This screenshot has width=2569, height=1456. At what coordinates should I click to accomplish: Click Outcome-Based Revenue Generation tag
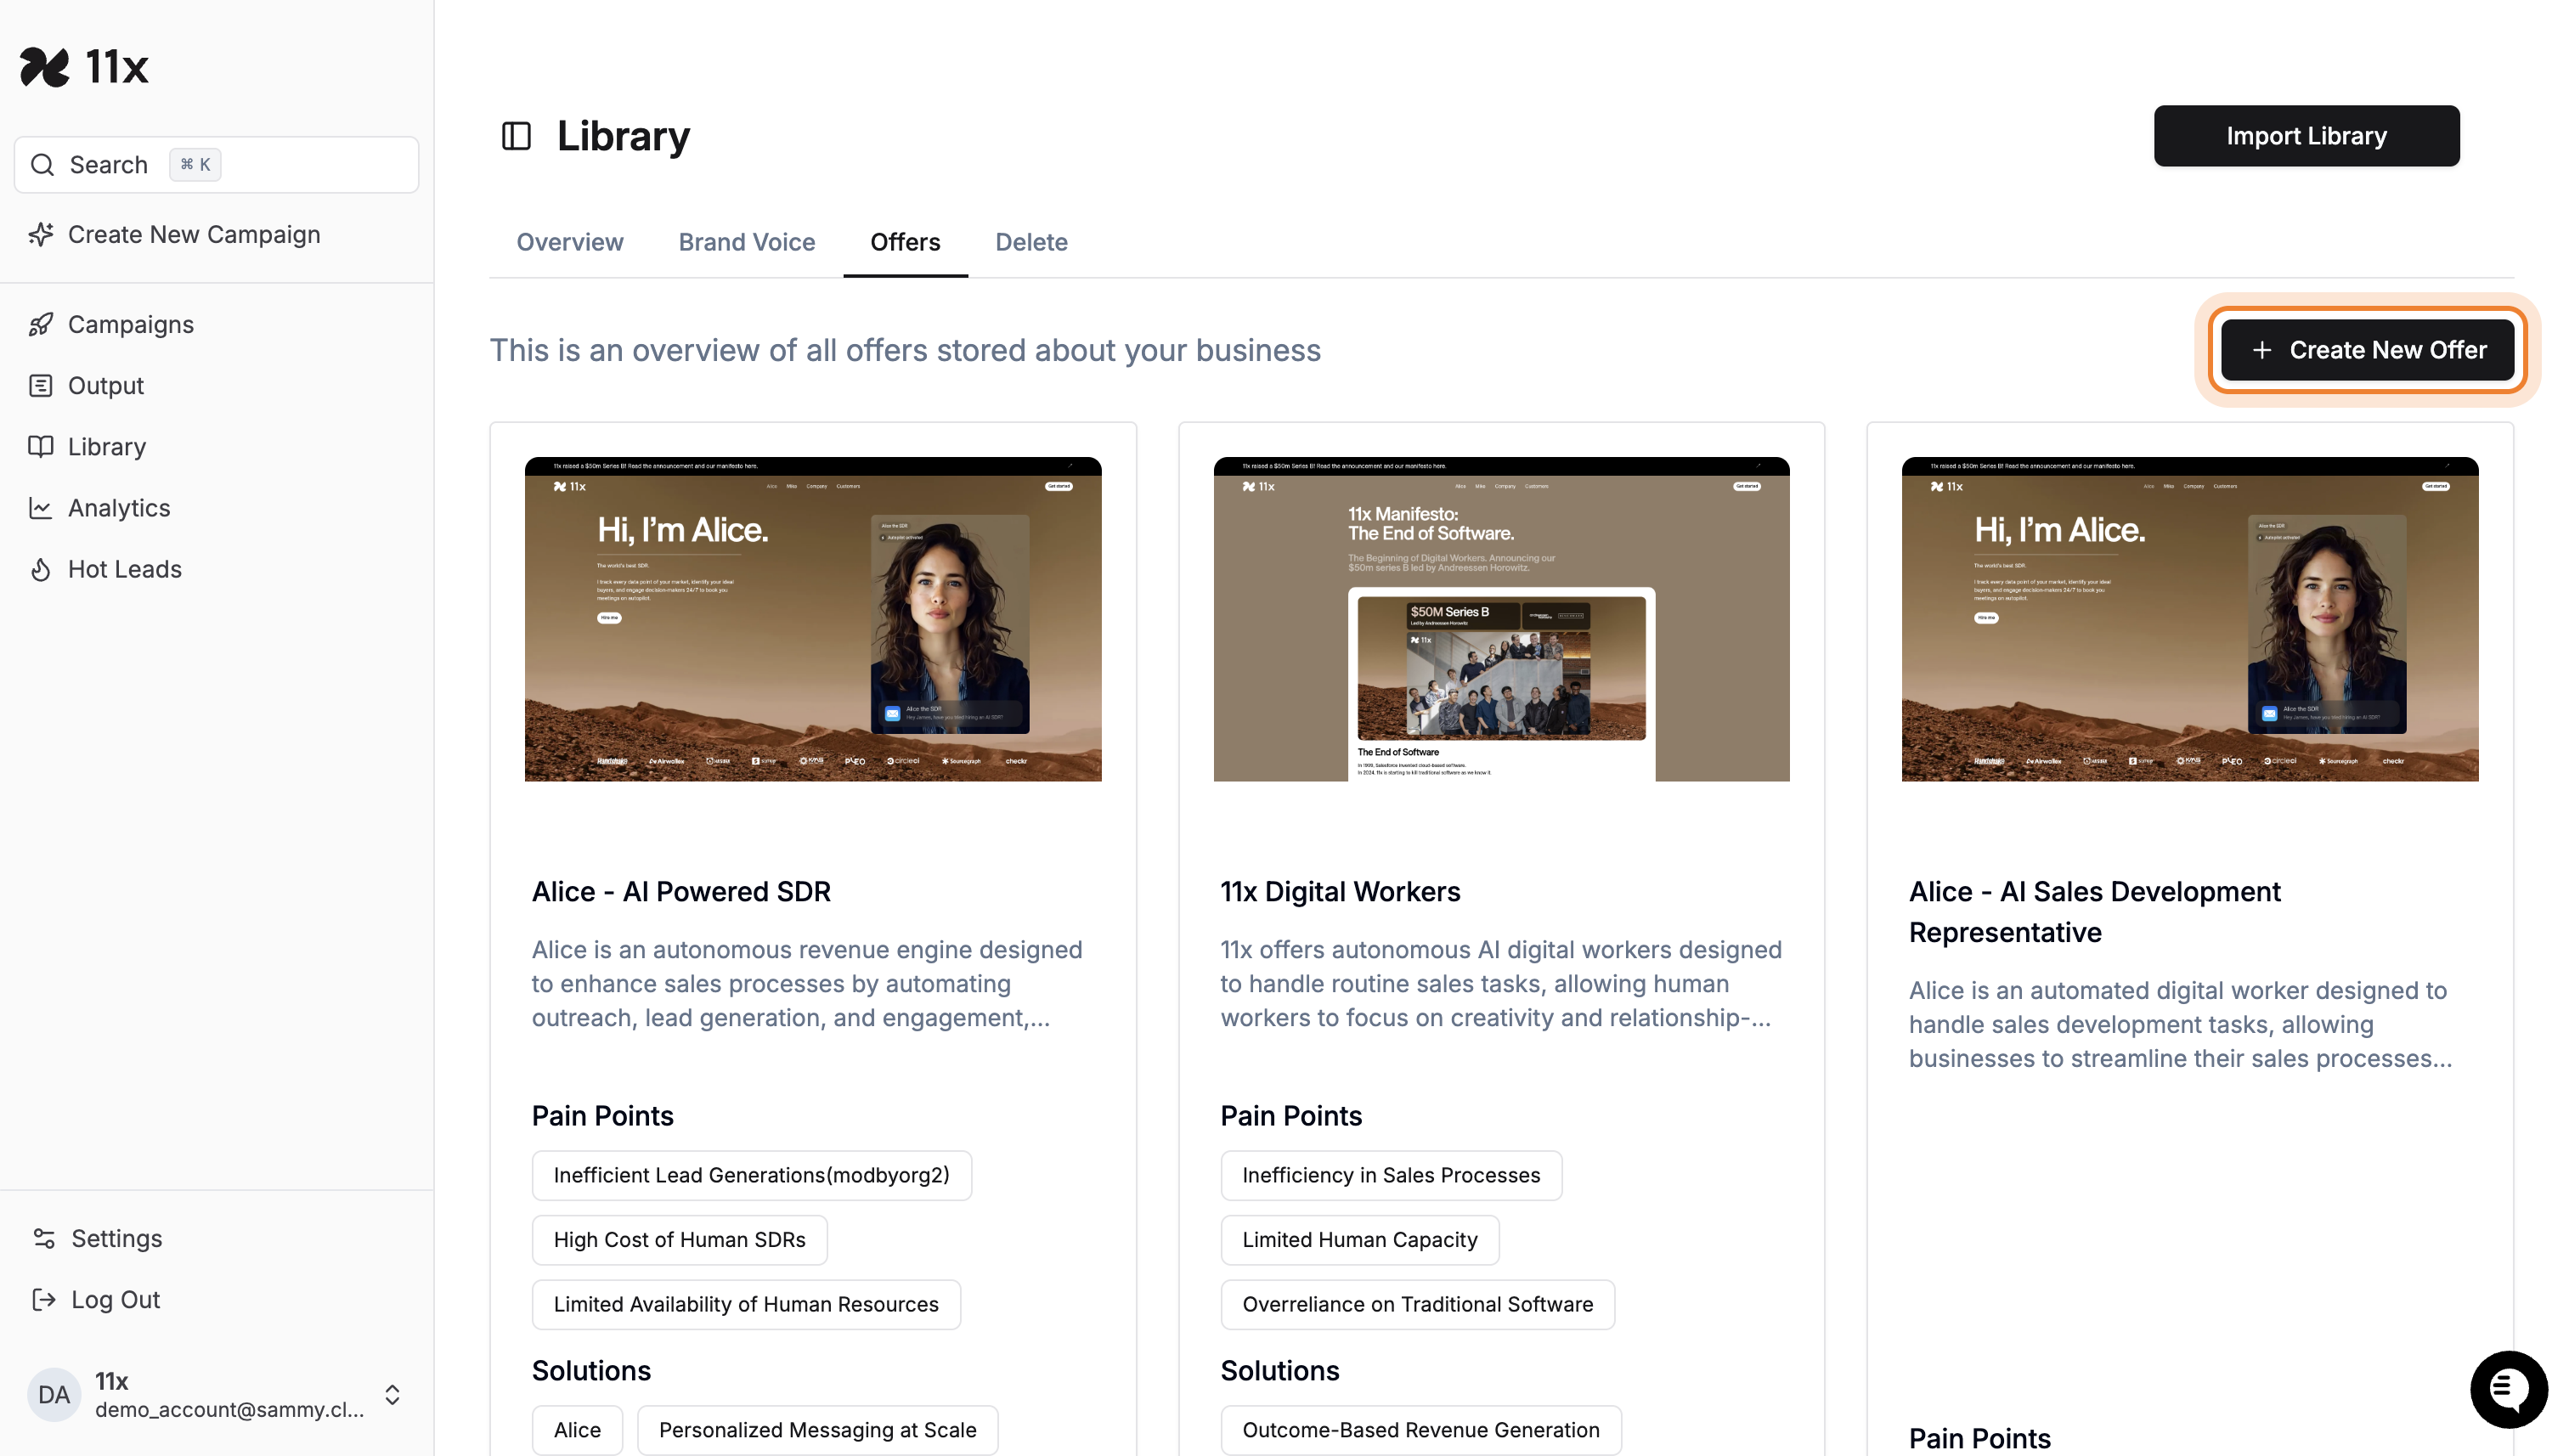point(1421,1430)
